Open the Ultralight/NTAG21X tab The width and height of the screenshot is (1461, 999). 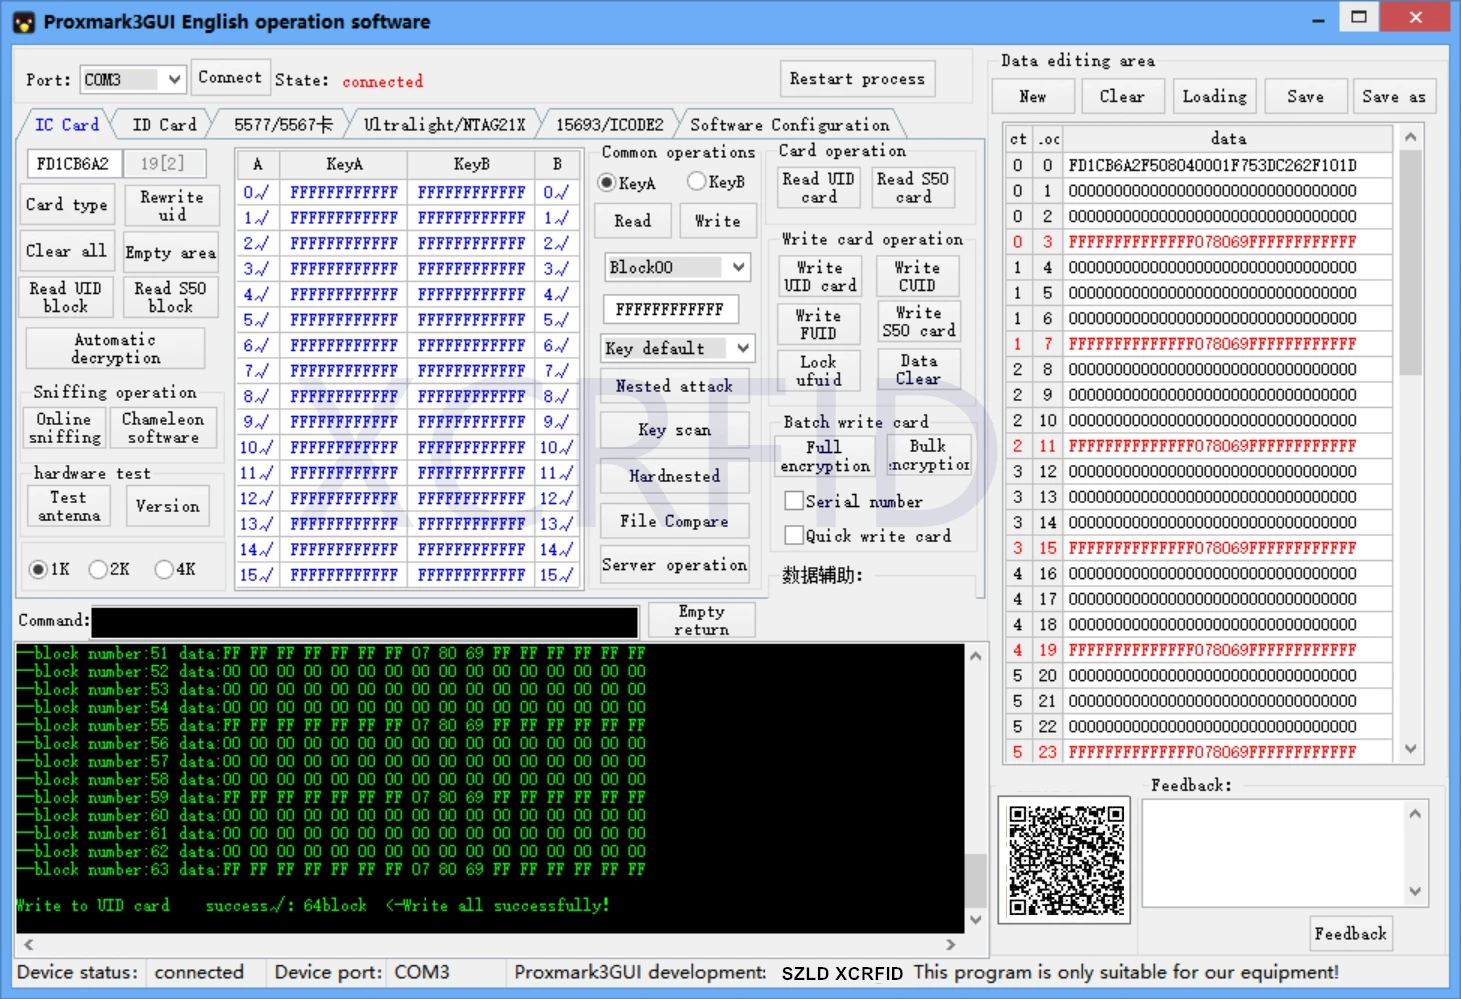click(x=444, y=125)
